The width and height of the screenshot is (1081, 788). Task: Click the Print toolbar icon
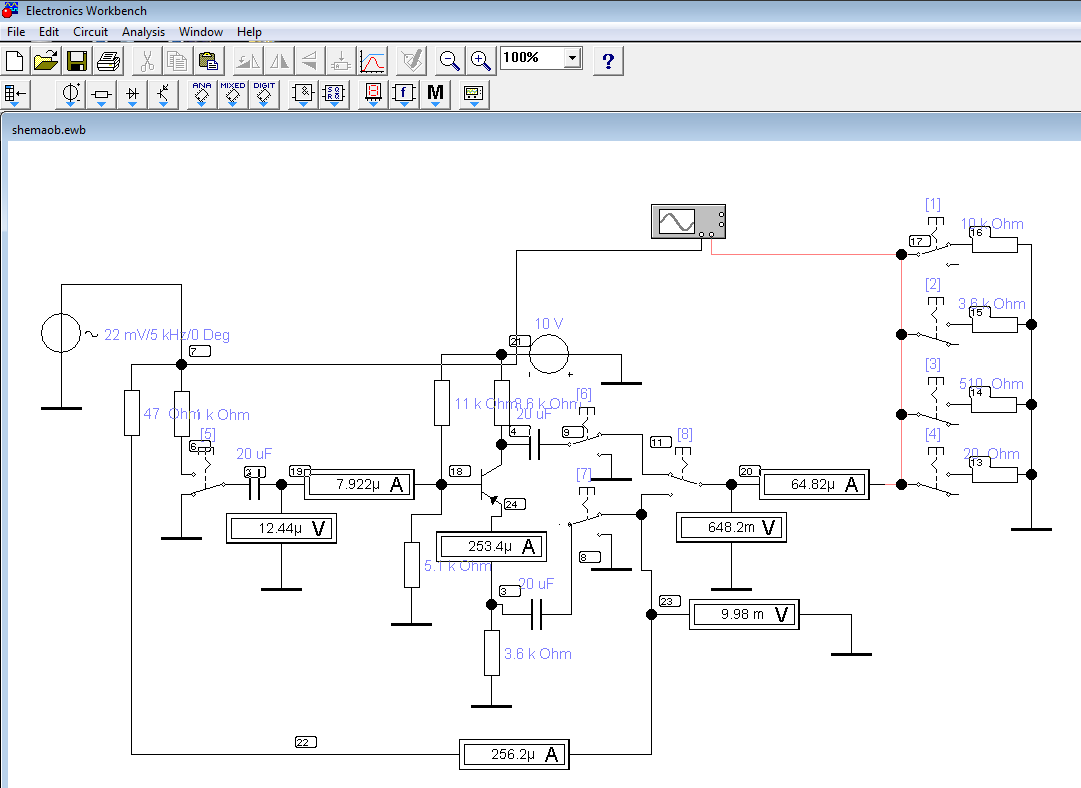pos(108,61)
